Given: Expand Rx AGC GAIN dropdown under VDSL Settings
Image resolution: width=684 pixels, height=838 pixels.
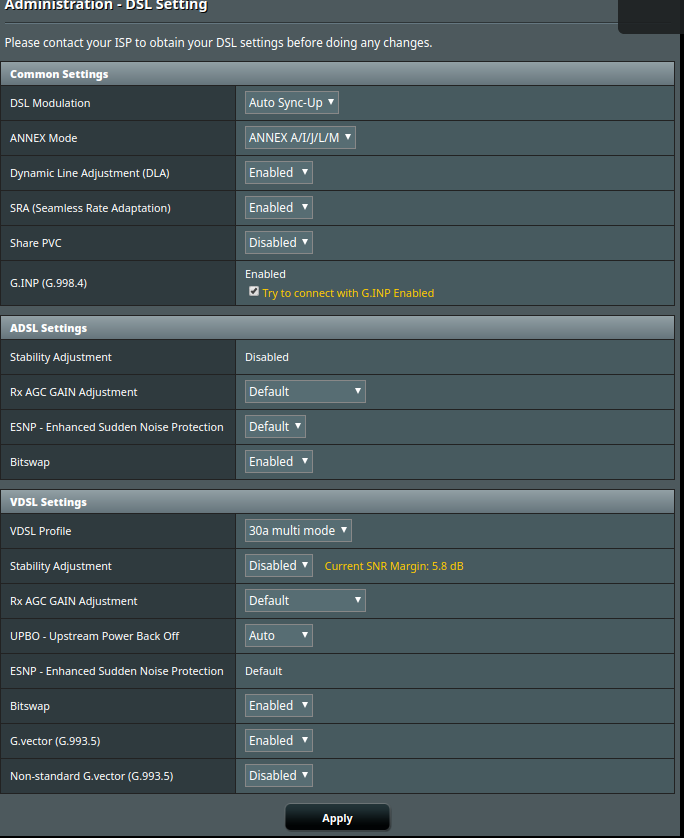Looking at the screenshot, I should [x=305, y=601].
